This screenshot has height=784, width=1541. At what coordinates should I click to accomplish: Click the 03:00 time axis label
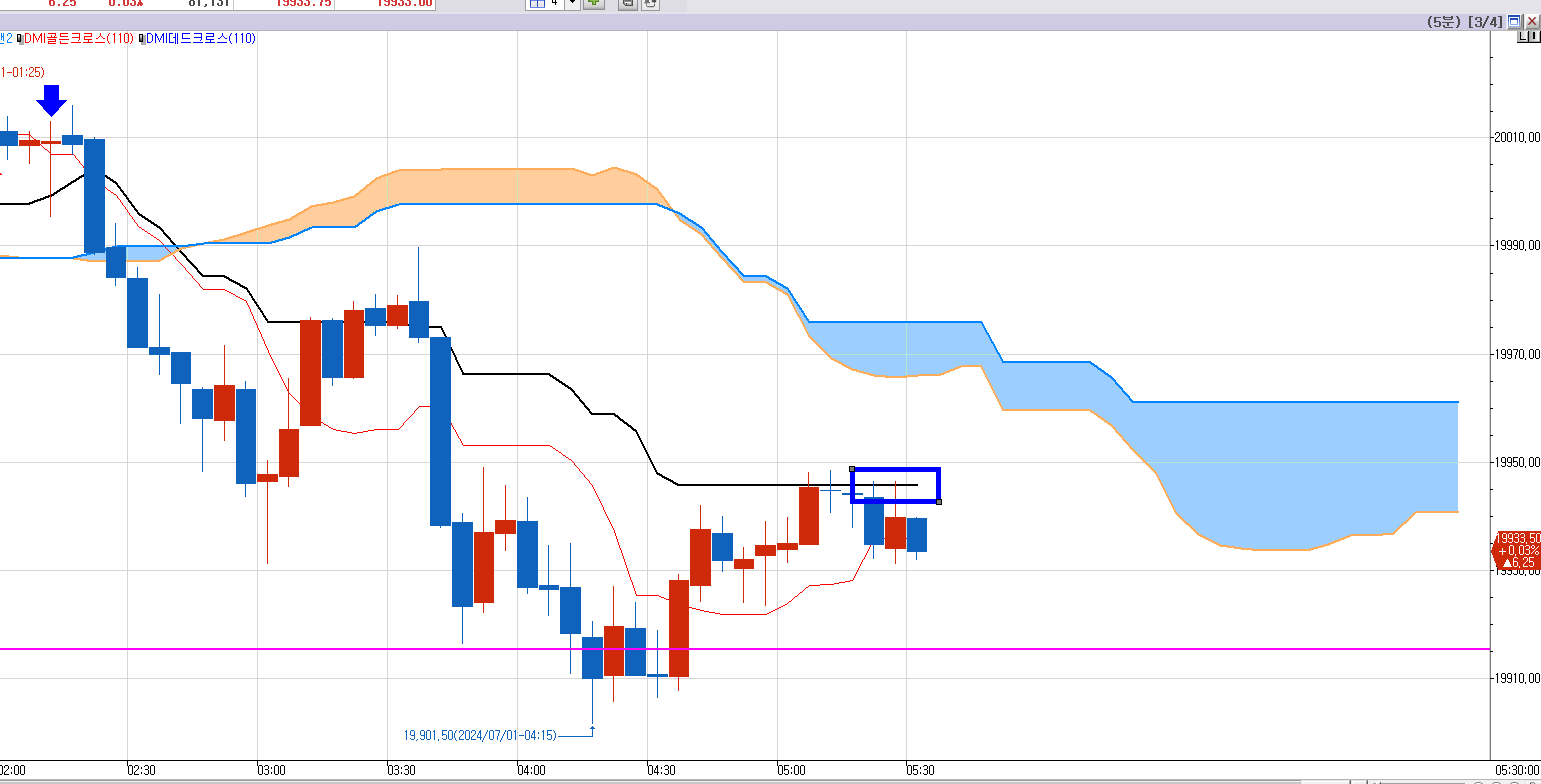tap(271, 770)
